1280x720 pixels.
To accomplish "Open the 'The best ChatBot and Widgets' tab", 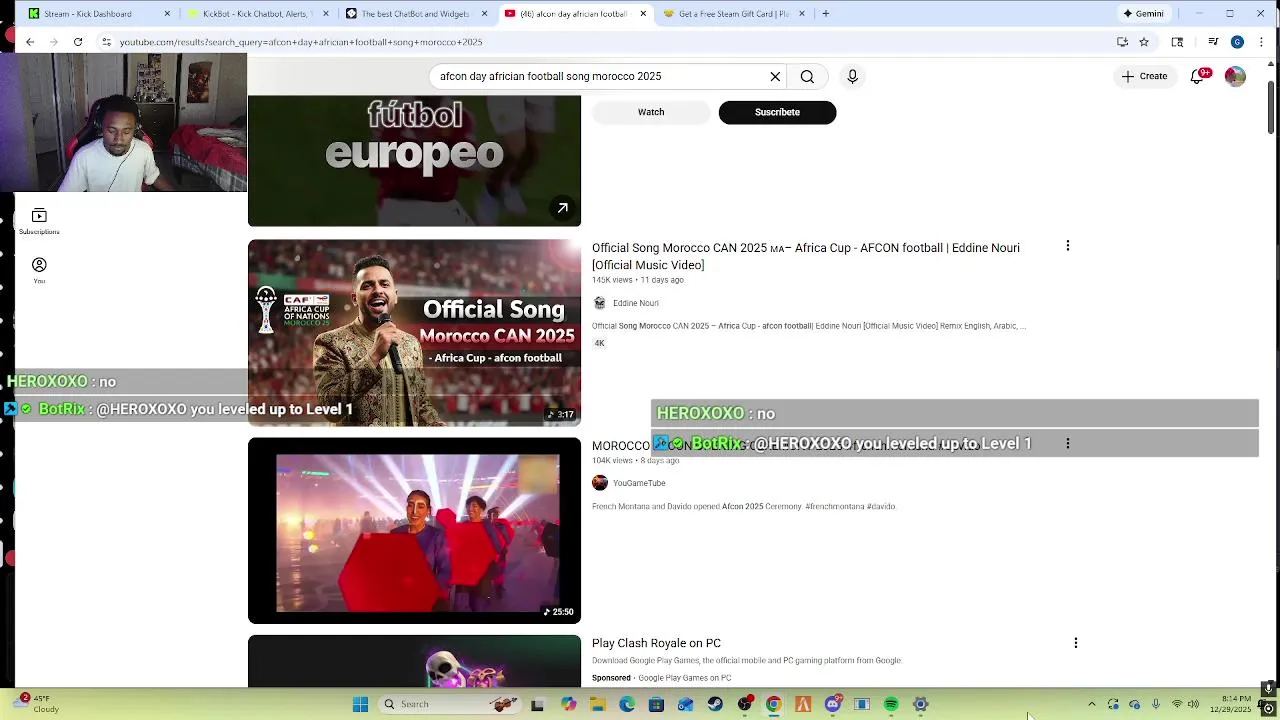I will [415, 14].
